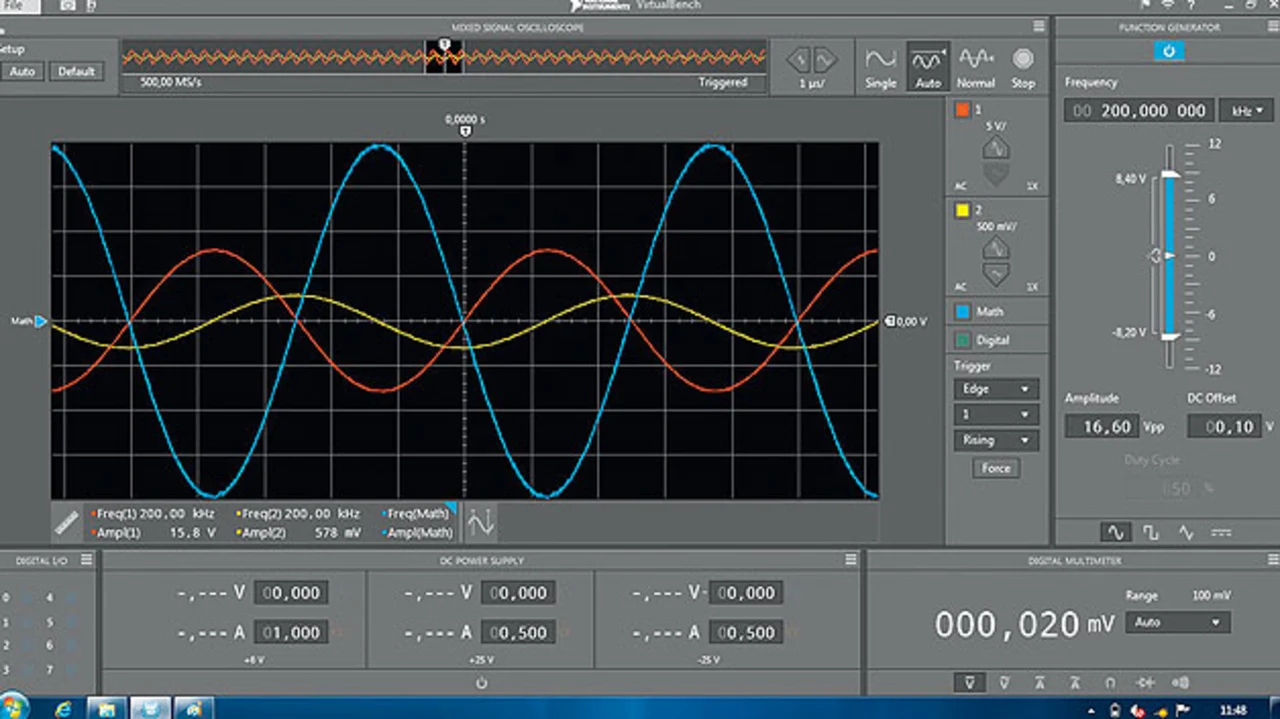Image resolution: width=1280 pixels, height=719 pixels.
Task: Force a trigger event
Action: pos(996,468)
